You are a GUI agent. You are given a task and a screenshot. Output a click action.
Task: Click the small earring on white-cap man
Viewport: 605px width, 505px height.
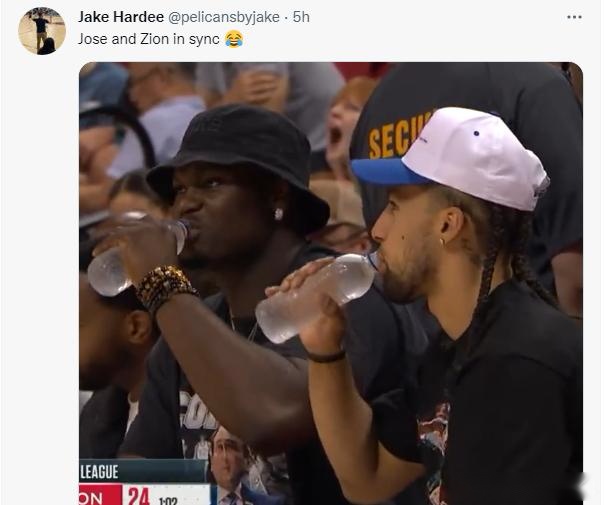[x=442, y=242]
